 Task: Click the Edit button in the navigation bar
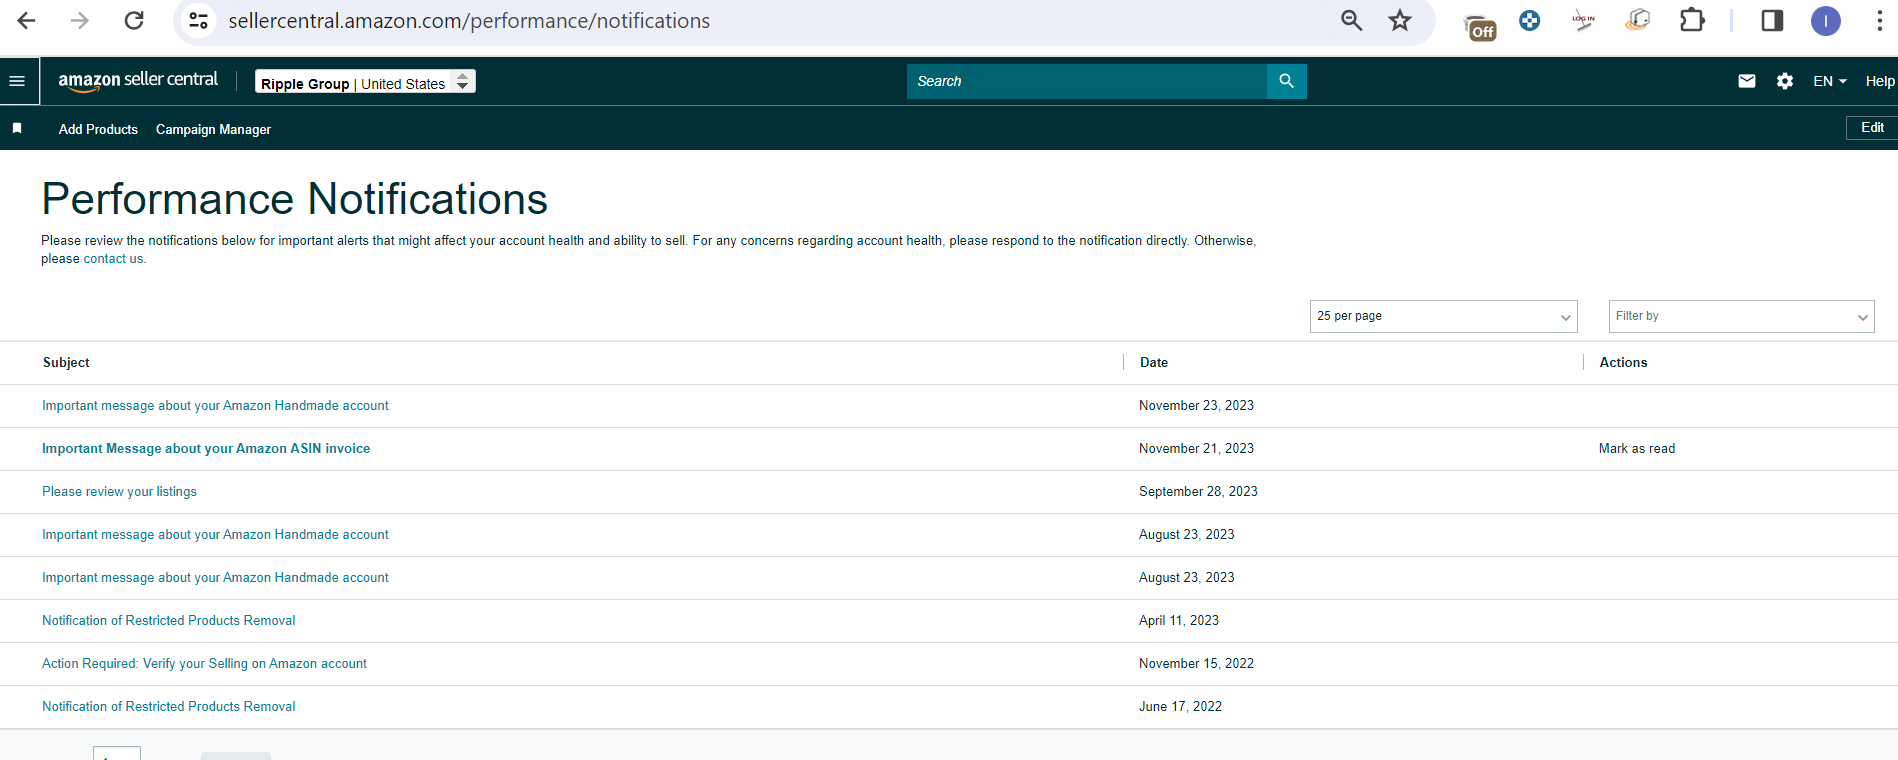click(x=1872, y=128)
